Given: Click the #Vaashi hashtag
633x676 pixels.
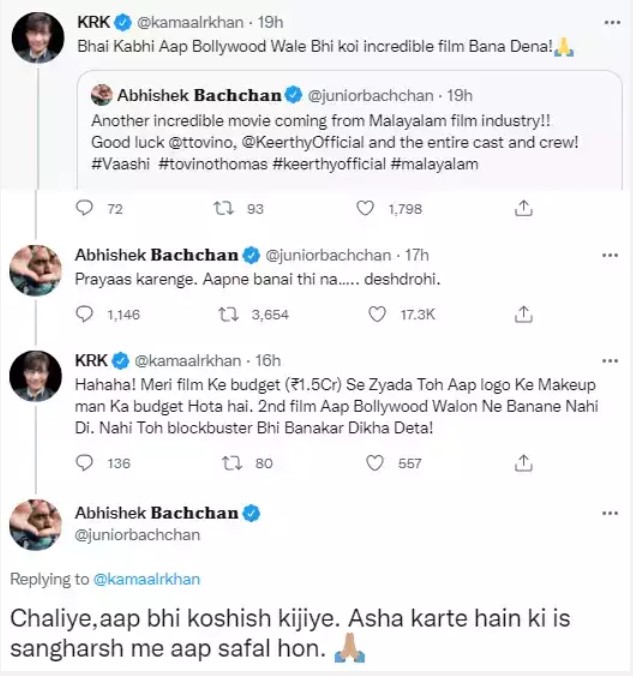Looking at the screenshot, I should click(x=119, y=163).
